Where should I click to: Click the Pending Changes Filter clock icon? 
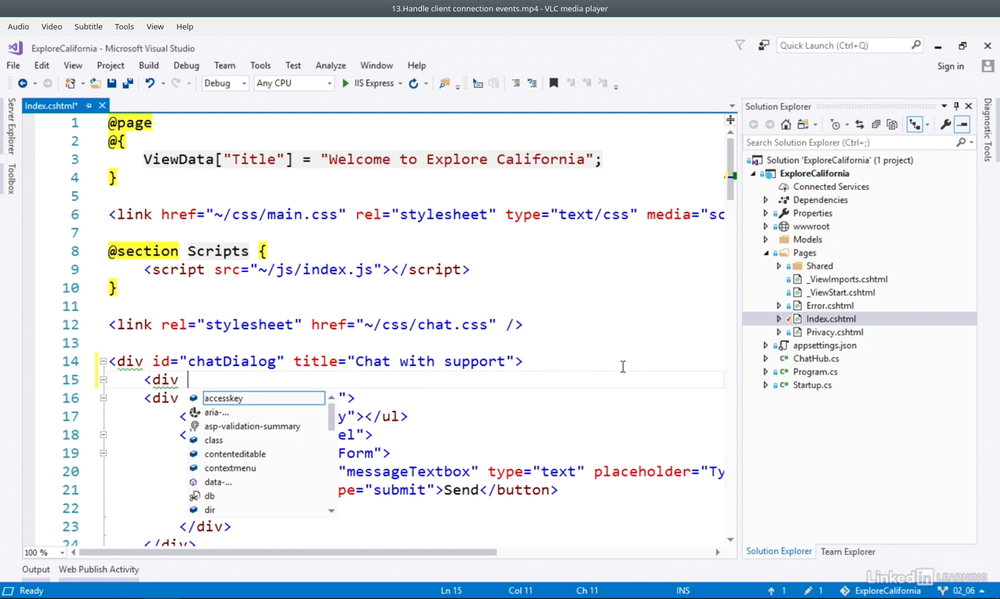click(x=835, y=124)
